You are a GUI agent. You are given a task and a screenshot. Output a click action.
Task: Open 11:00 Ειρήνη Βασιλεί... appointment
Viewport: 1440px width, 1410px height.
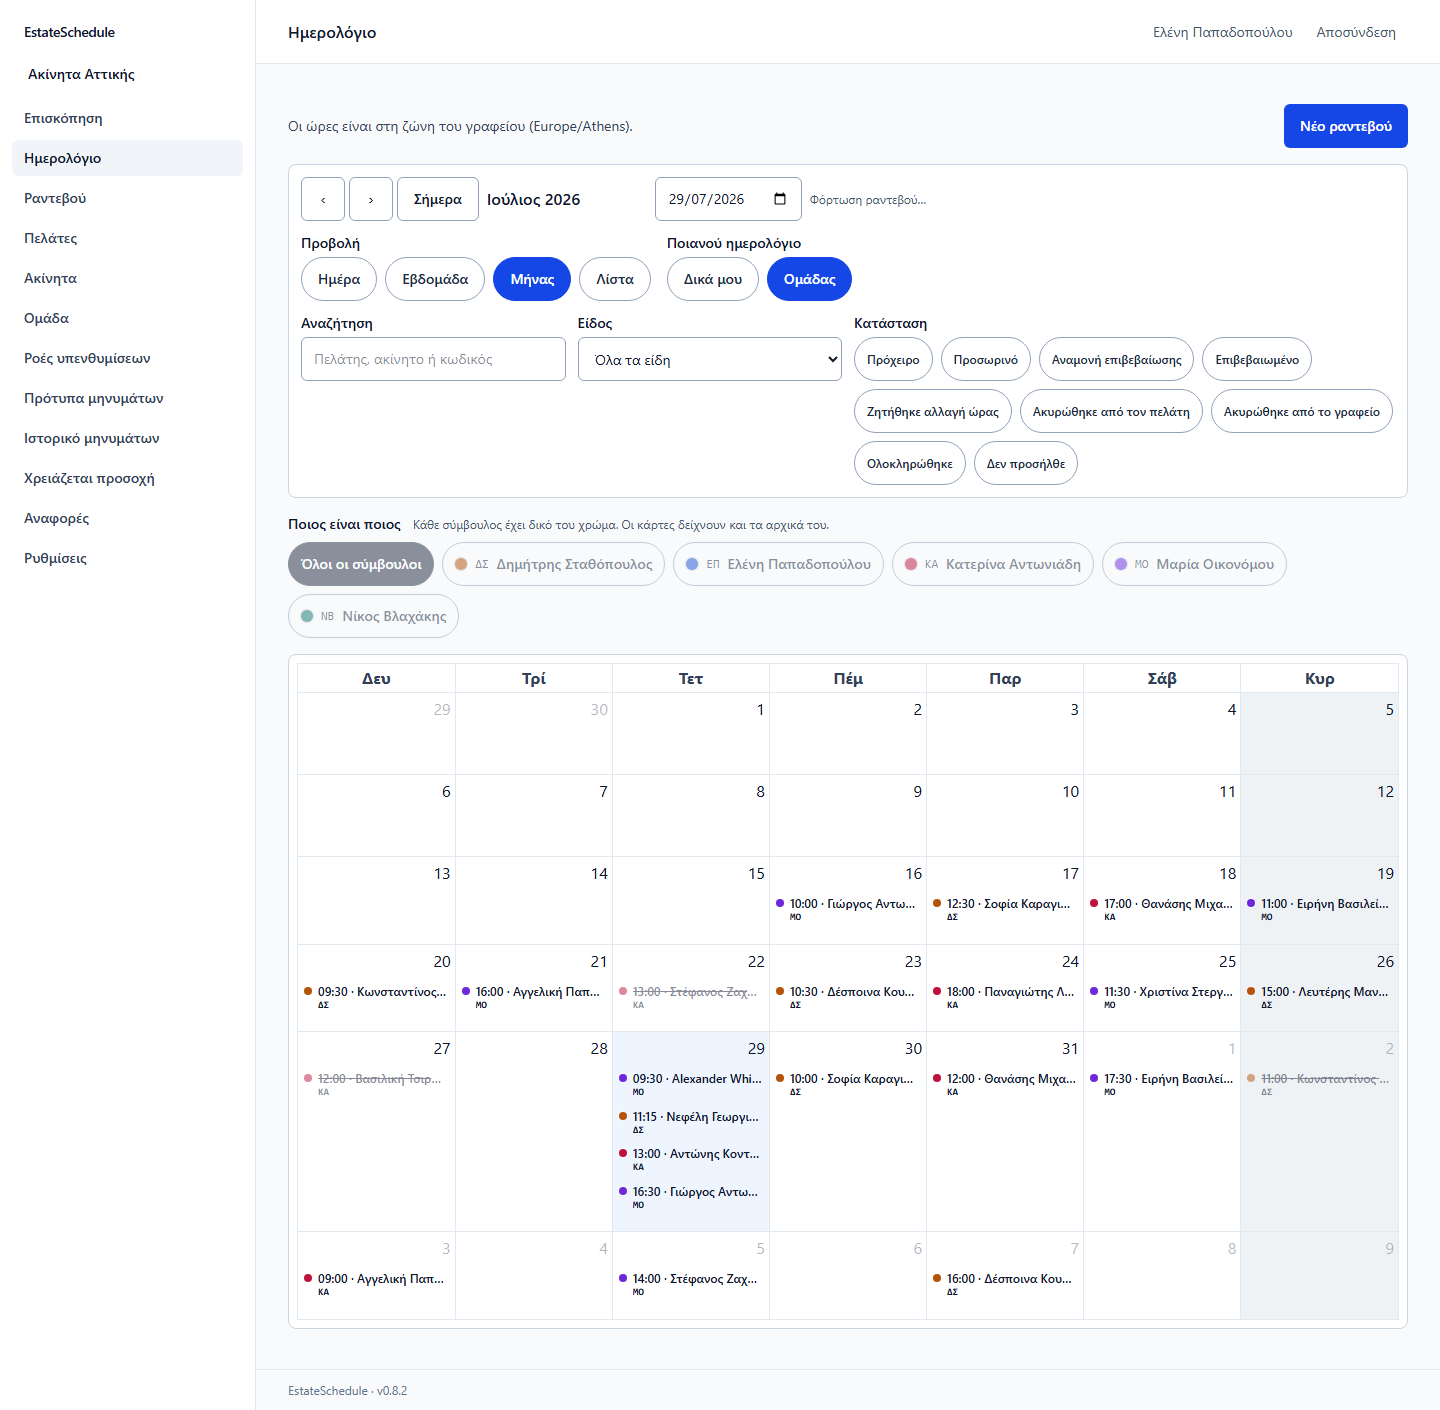tap(1319, 909)
